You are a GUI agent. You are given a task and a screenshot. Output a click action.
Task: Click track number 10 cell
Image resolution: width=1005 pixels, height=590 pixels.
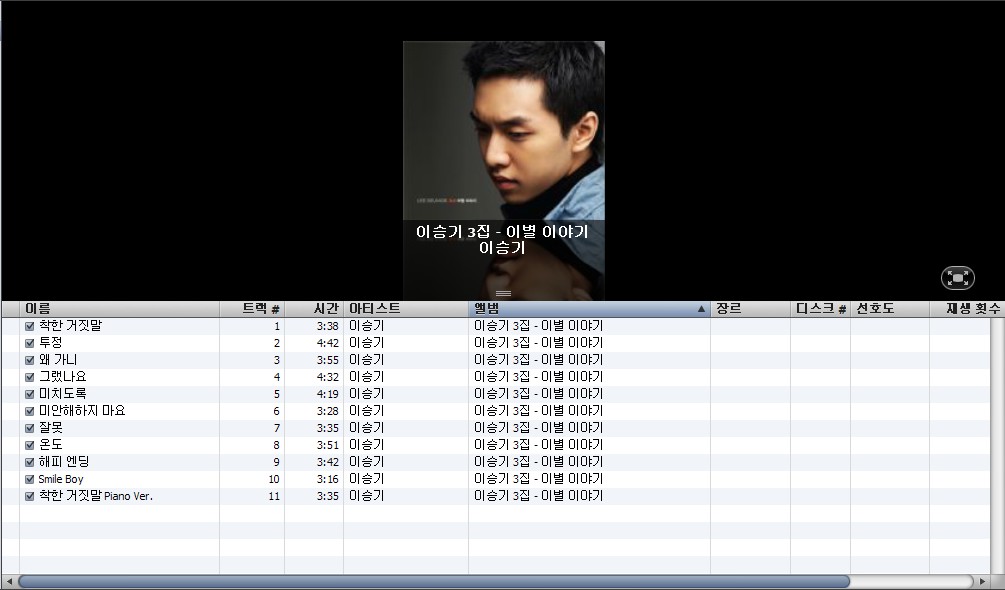pyautogui.click(x=274, y=479)
